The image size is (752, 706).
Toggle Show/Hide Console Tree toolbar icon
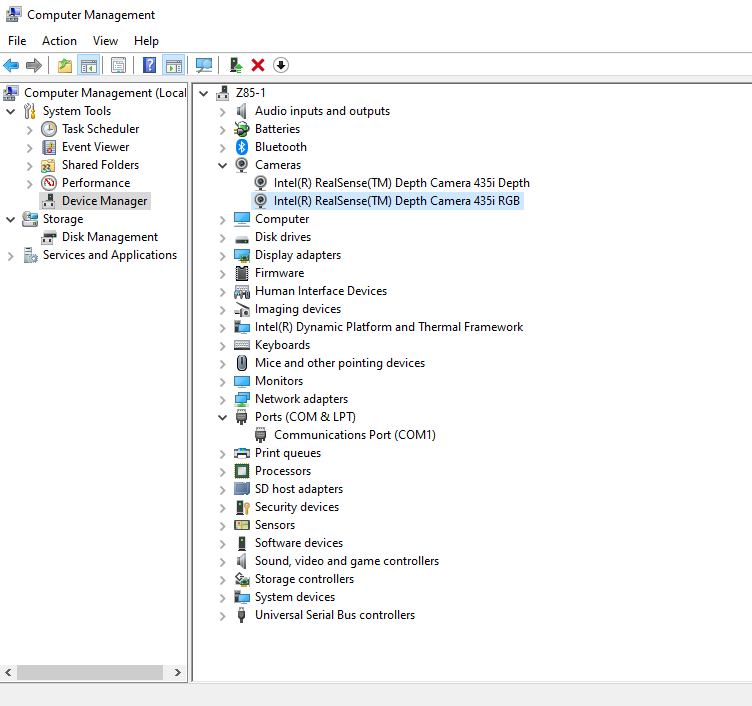click(x=89, y=65)
